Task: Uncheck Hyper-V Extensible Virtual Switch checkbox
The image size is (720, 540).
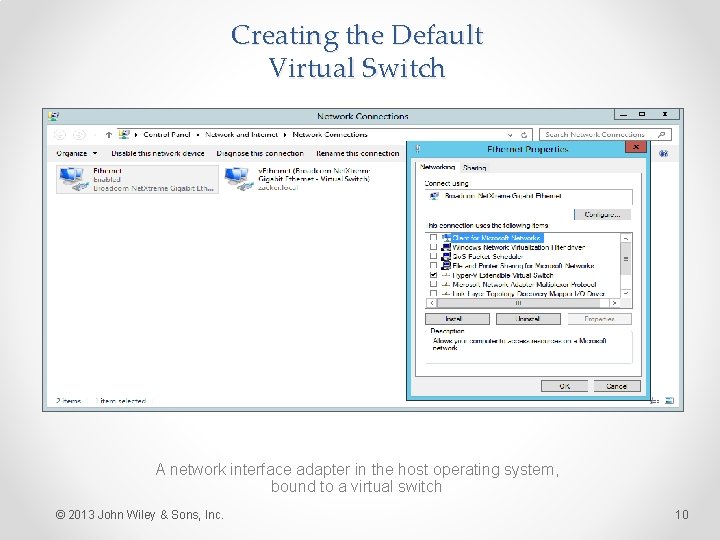Action: [x=433, y=275]
